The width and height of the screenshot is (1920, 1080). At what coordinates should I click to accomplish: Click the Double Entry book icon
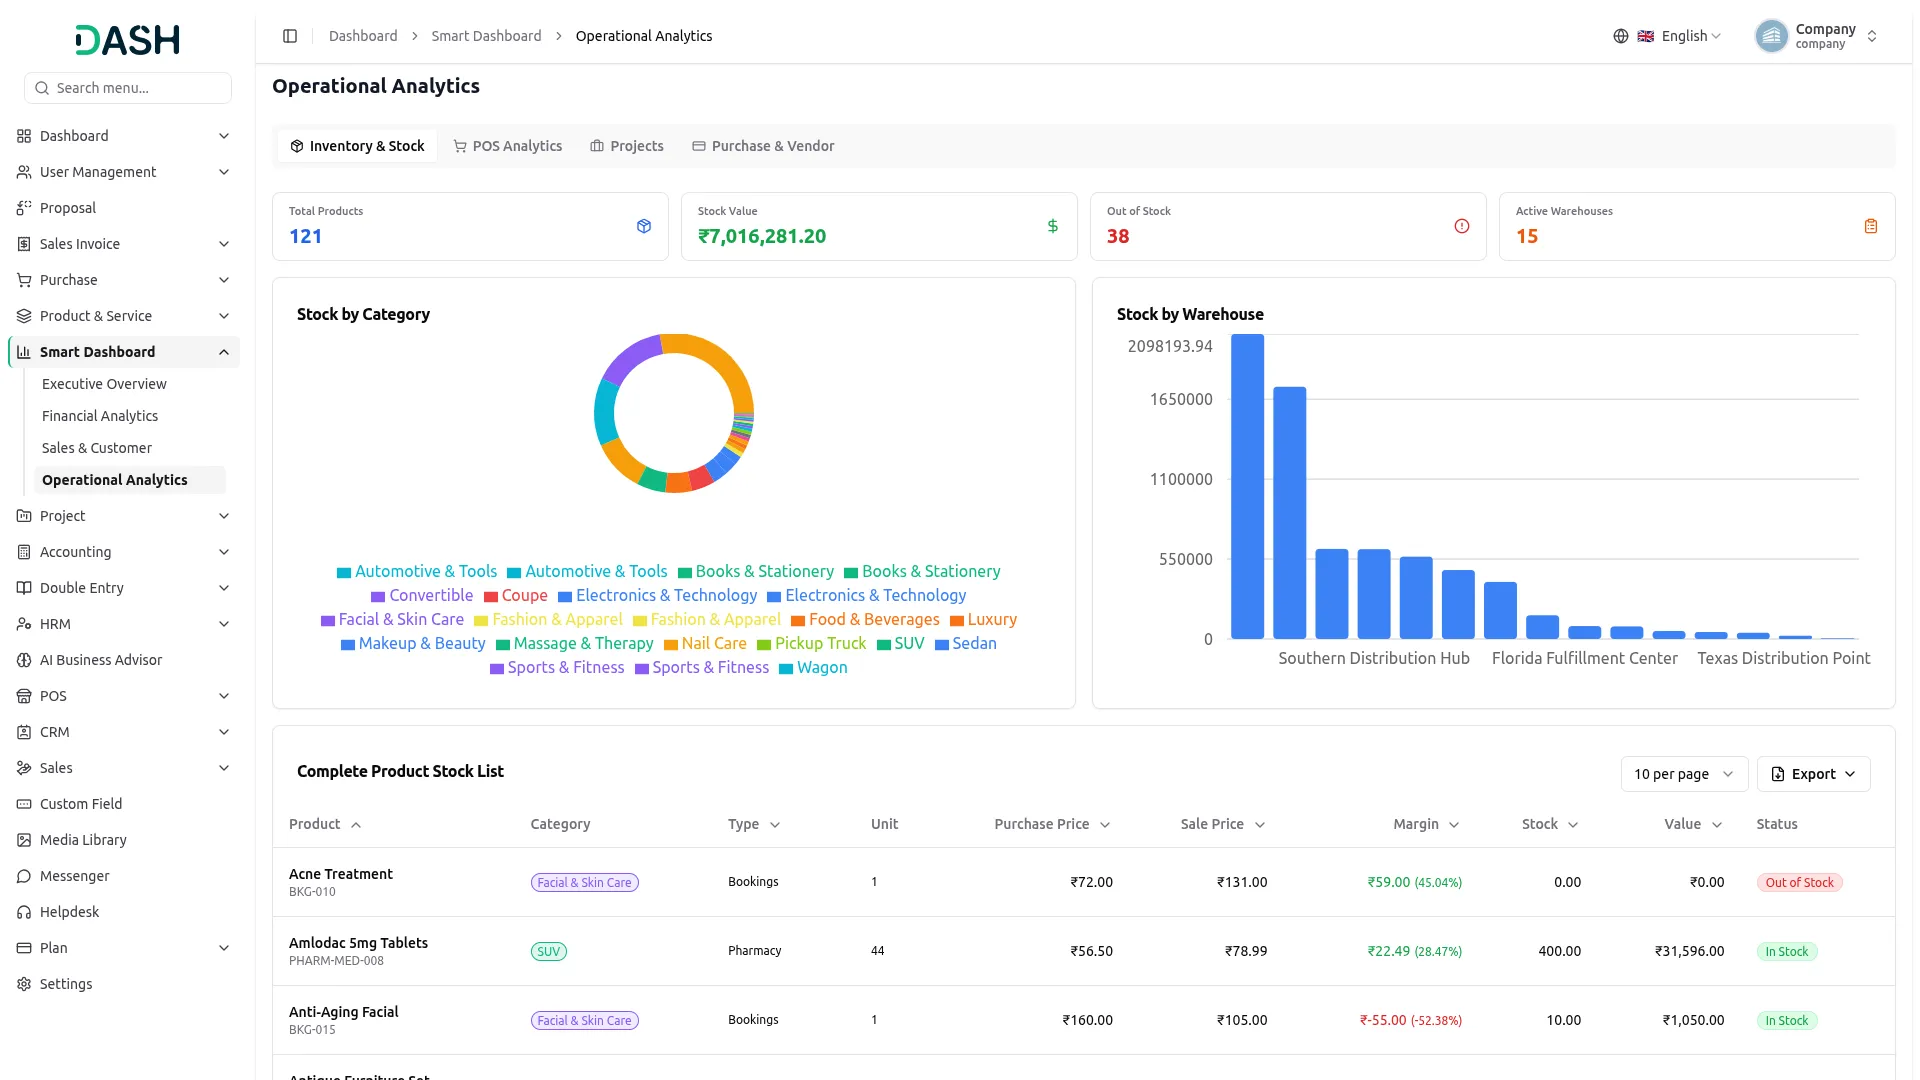[x=24, y=588]
